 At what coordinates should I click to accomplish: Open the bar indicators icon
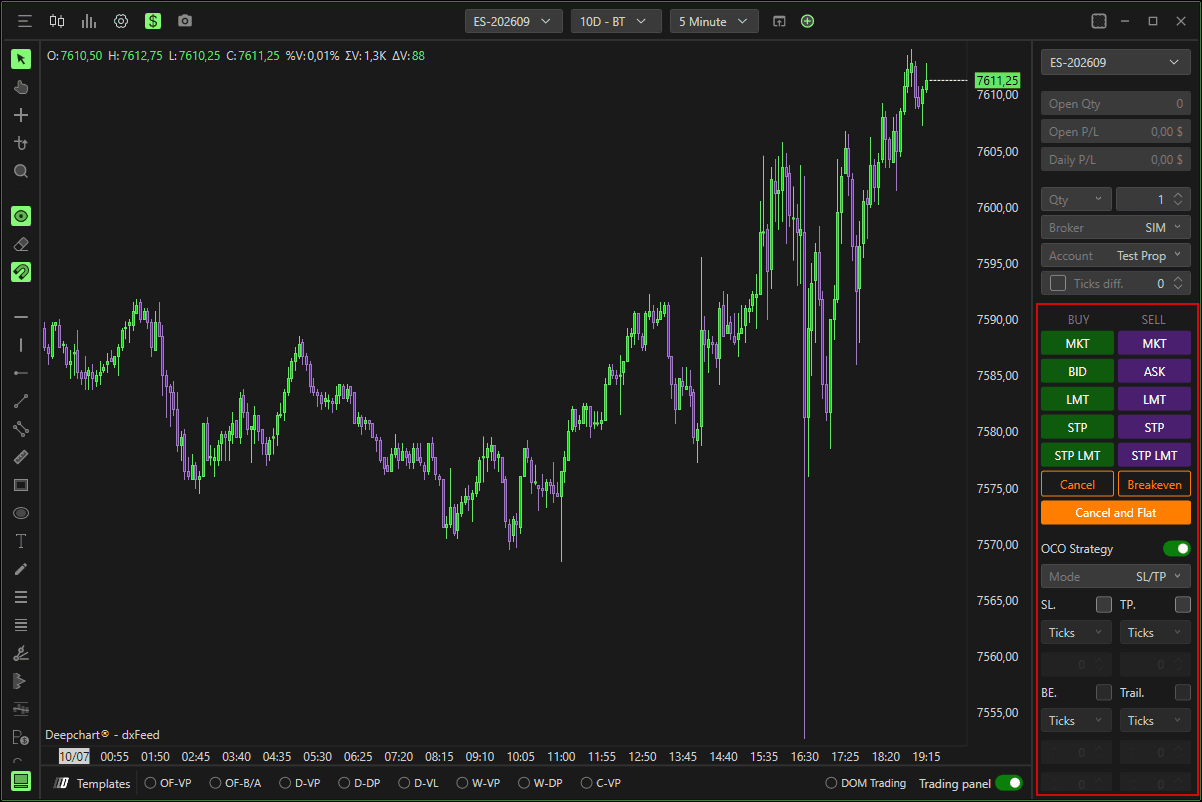click(89, 21)
